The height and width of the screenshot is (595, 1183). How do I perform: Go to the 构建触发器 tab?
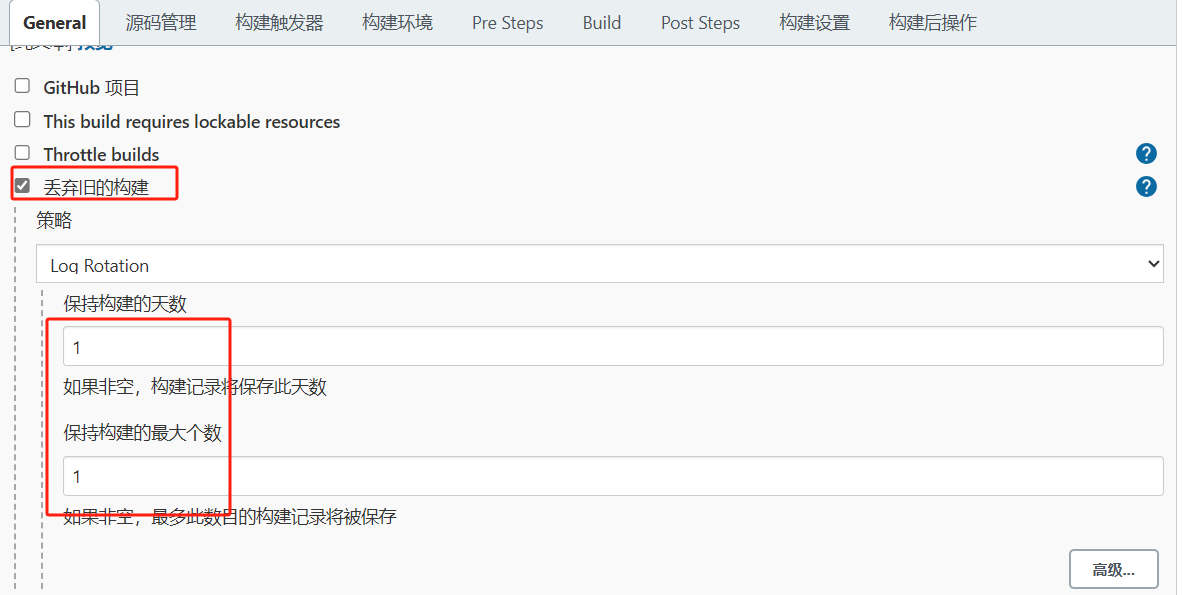(x=279, y=23)
